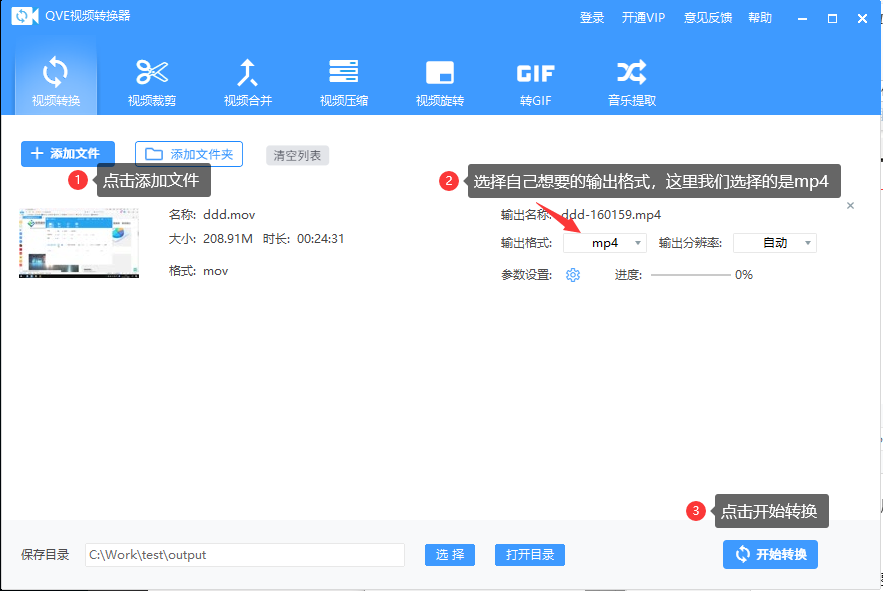
Task: Select the 转GIF tool
Action: [x=535, y=81]
